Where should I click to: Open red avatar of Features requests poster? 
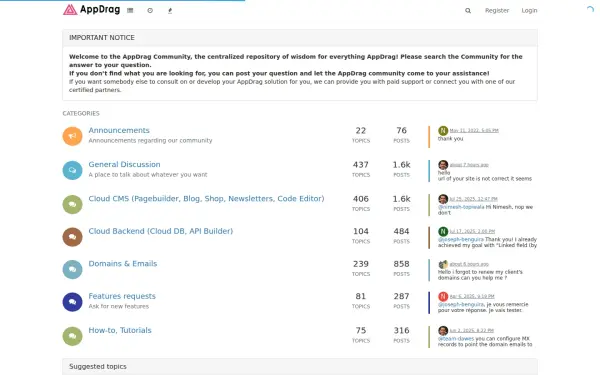coord(443,297)
